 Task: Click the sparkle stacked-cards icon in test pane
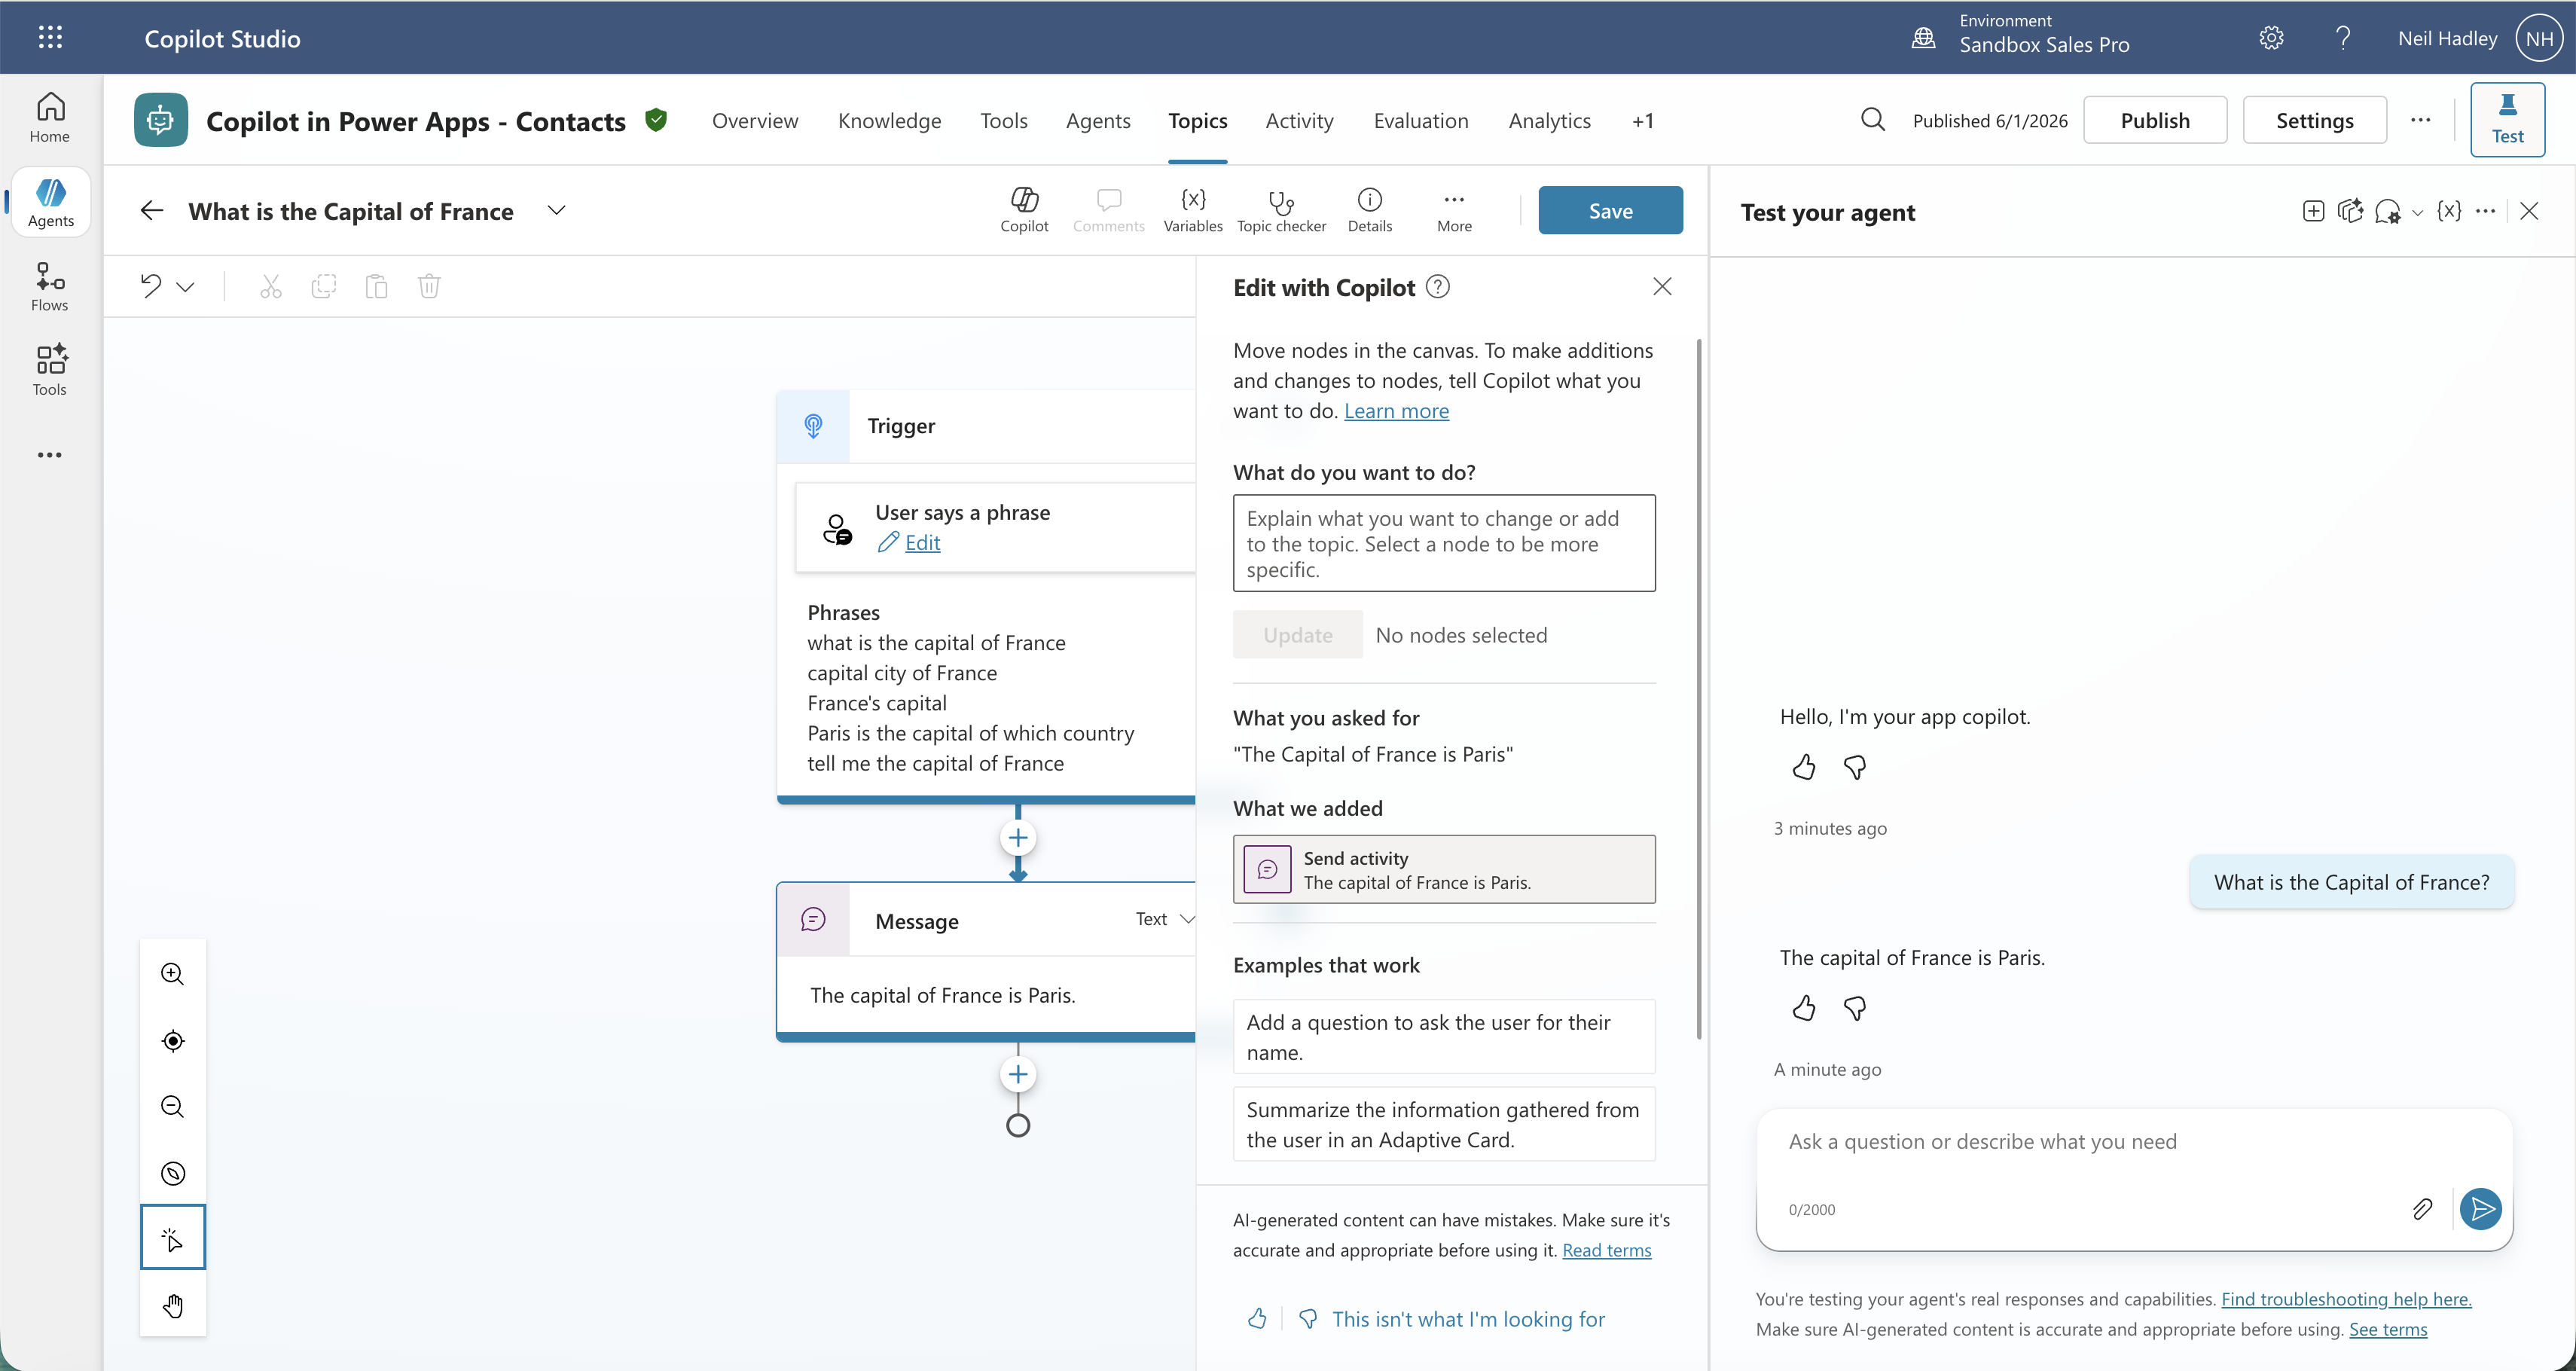tap(2350, 211)
